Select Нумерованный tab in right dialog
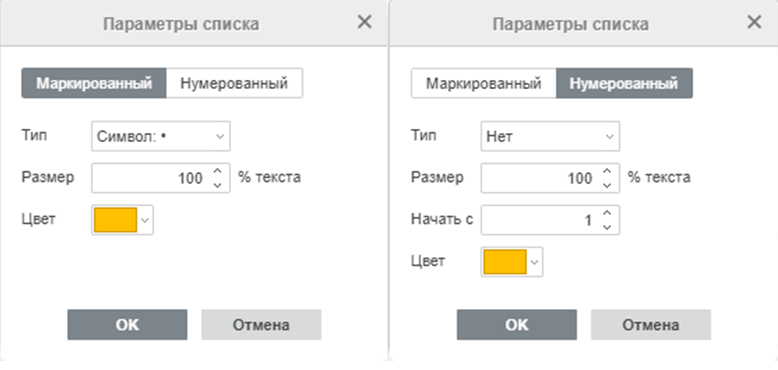Image resolution: width=778 pixels, height=370 pixels. 624,83
